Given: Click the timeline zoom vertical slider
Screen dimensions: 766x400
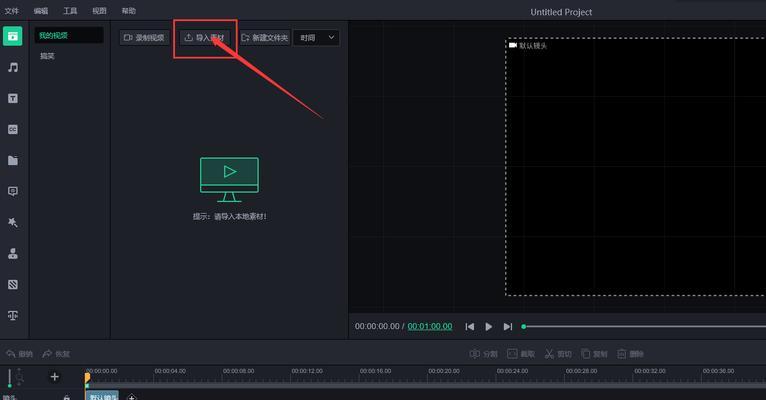Looking at the screenshot, I should point(10,378).
